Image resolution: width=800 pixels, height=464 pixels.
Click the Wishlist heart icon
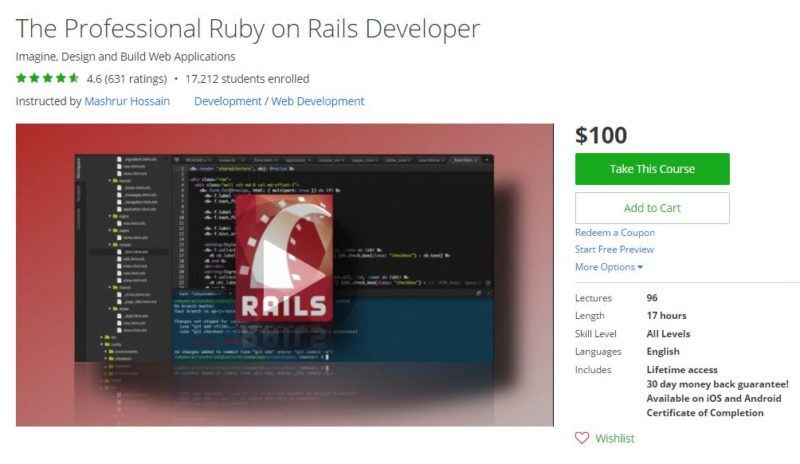[x=582, y=438]
